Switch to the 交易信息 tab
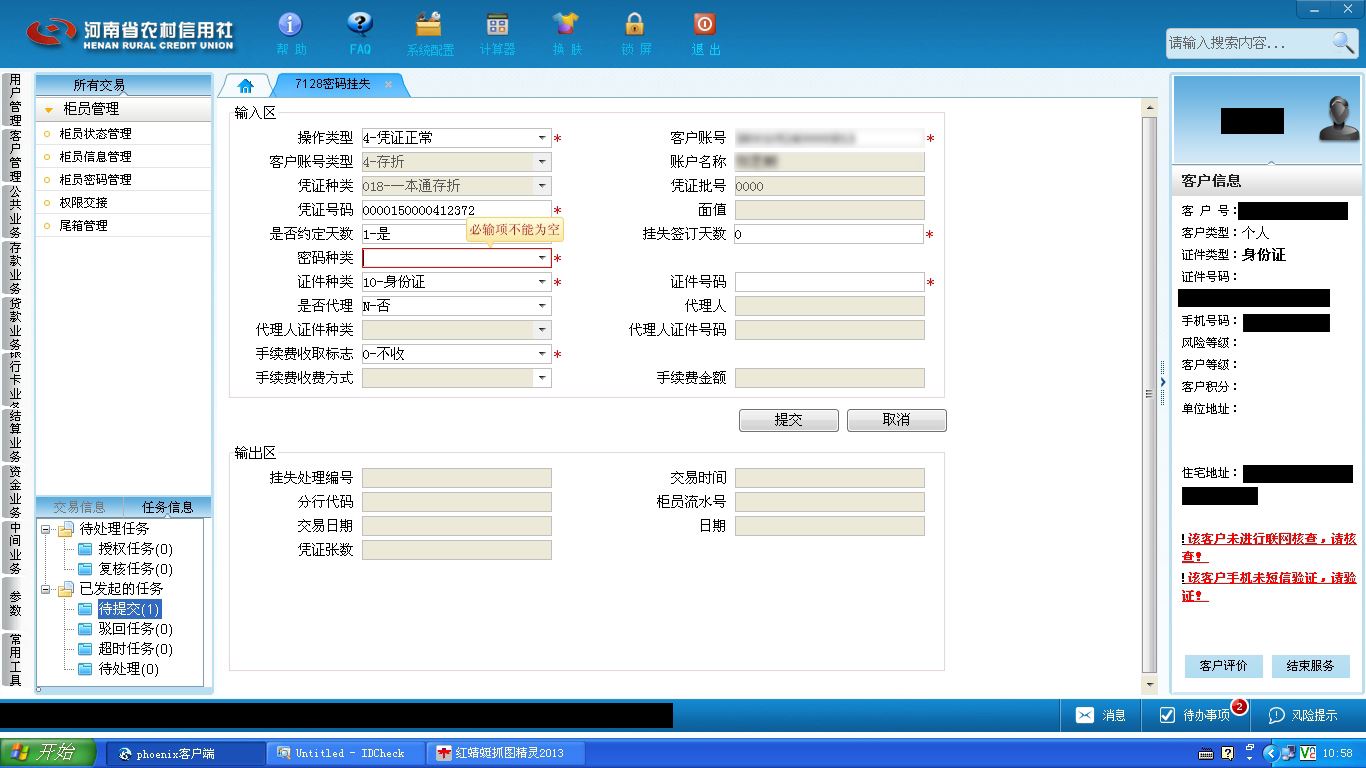This screenshot has height=768, width=1366. [x=79, y=507]
